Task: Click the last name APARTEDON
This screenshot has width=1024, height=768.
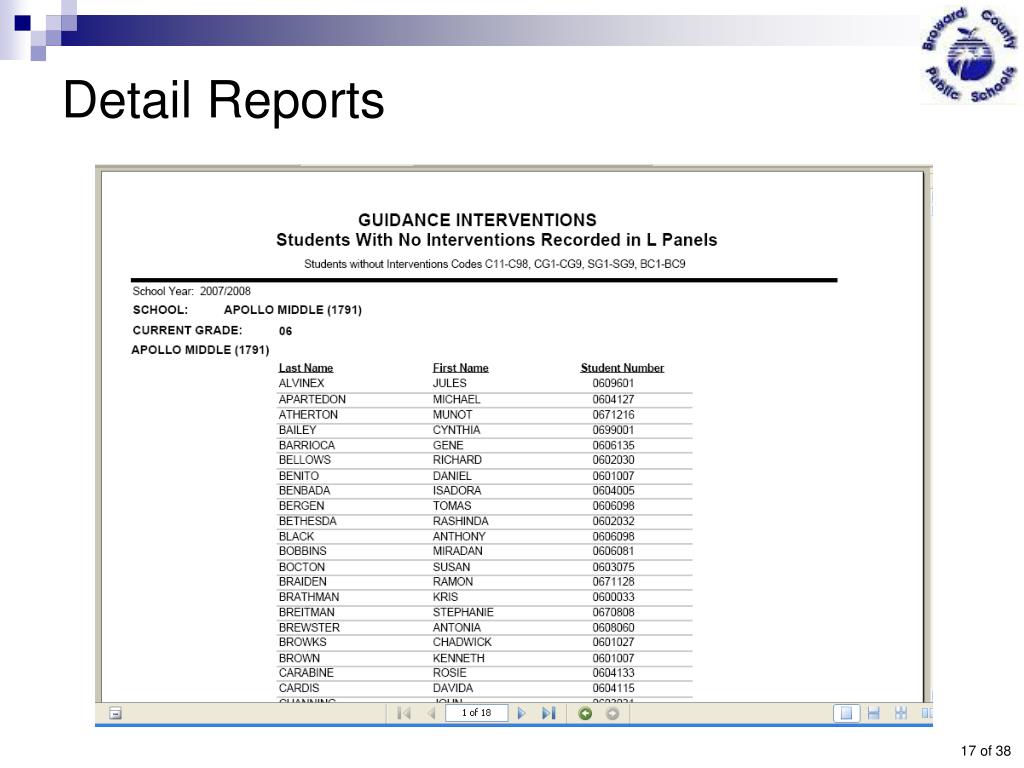Action: pos(312,399)
